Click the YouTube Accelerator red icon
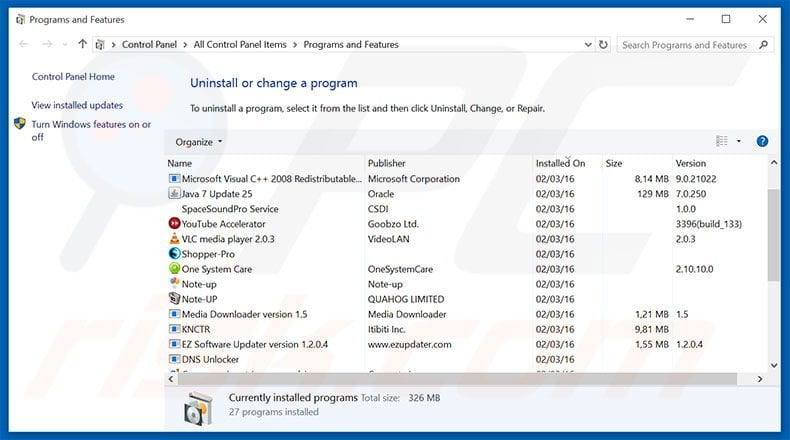 coord(174,223)
